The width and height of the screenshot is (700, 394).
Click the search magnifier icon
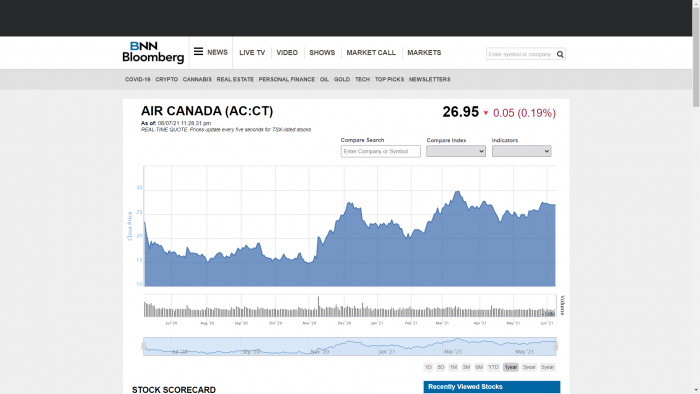click(560, 54)
